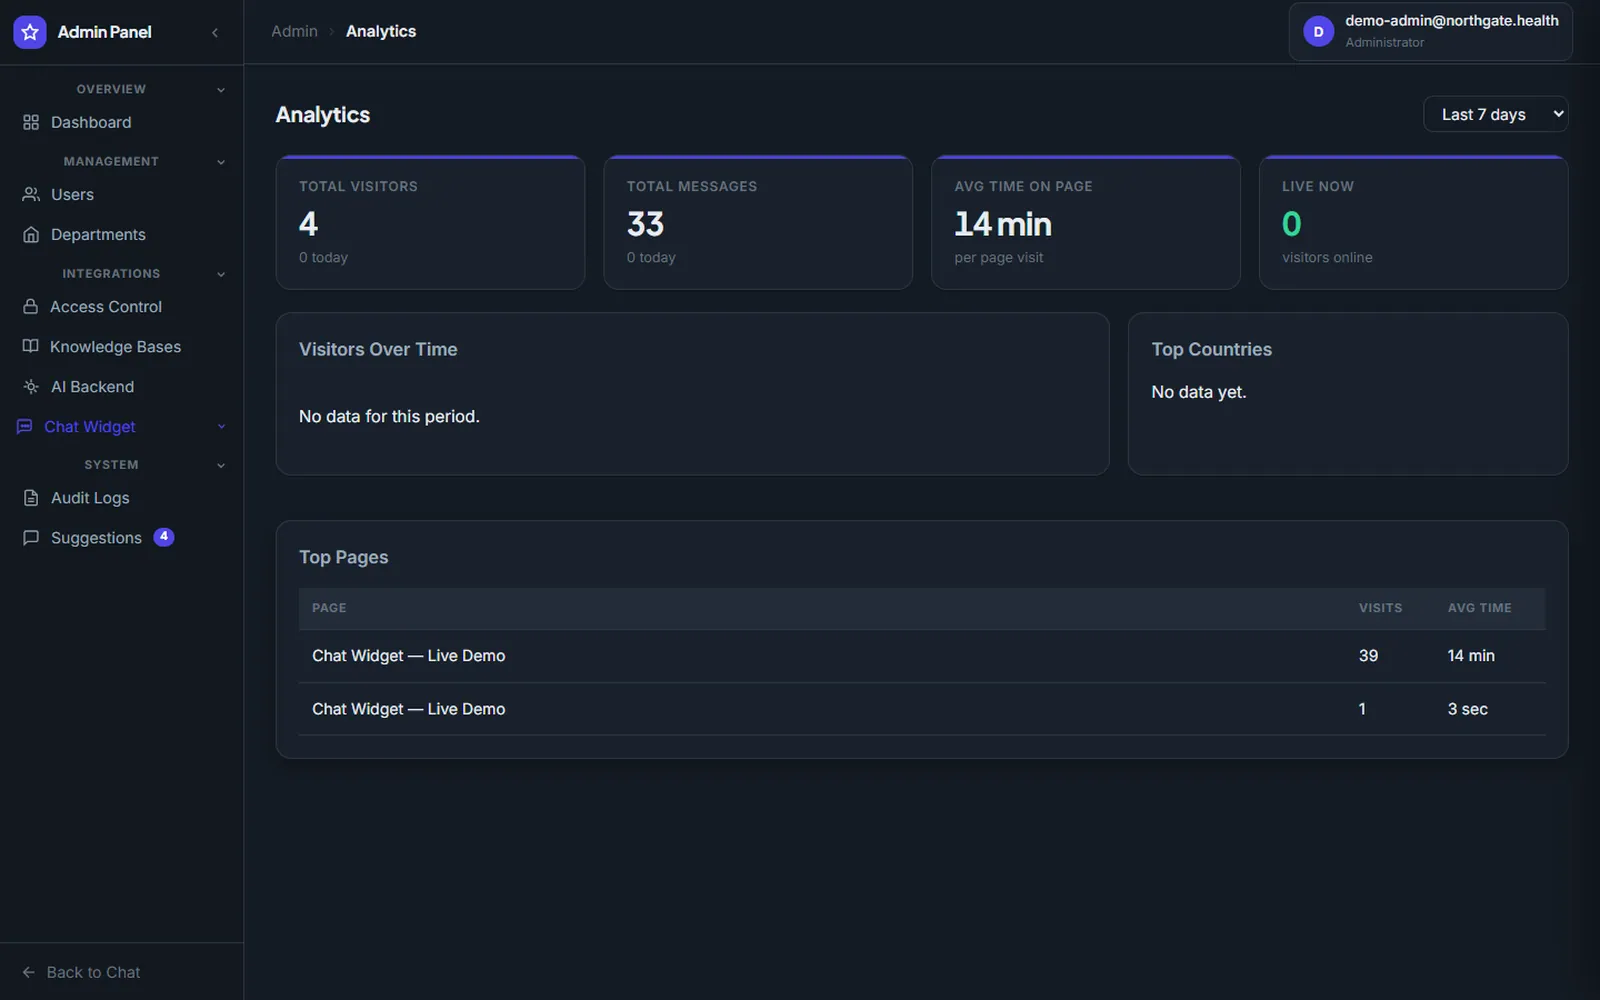Click the user avatar with letter D
Image resolution: width=1600 pixels, height=1000 pixels.
(x=1318, y=32)
